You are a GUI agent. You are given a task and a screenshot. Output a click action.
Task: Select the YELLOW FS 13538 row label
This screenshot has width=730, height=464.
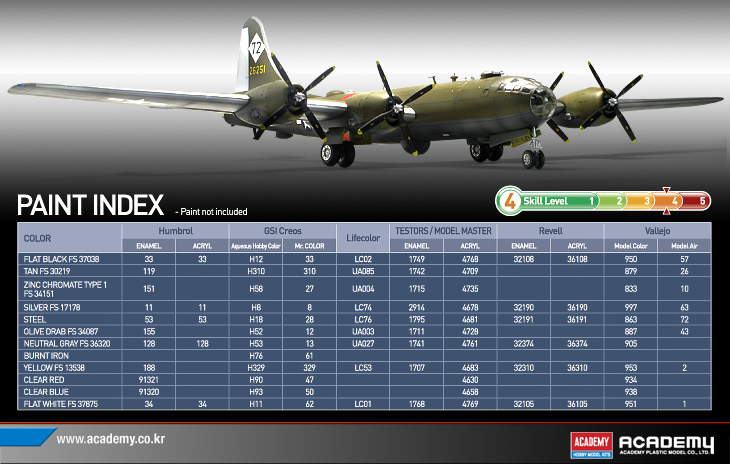[54, 368]
